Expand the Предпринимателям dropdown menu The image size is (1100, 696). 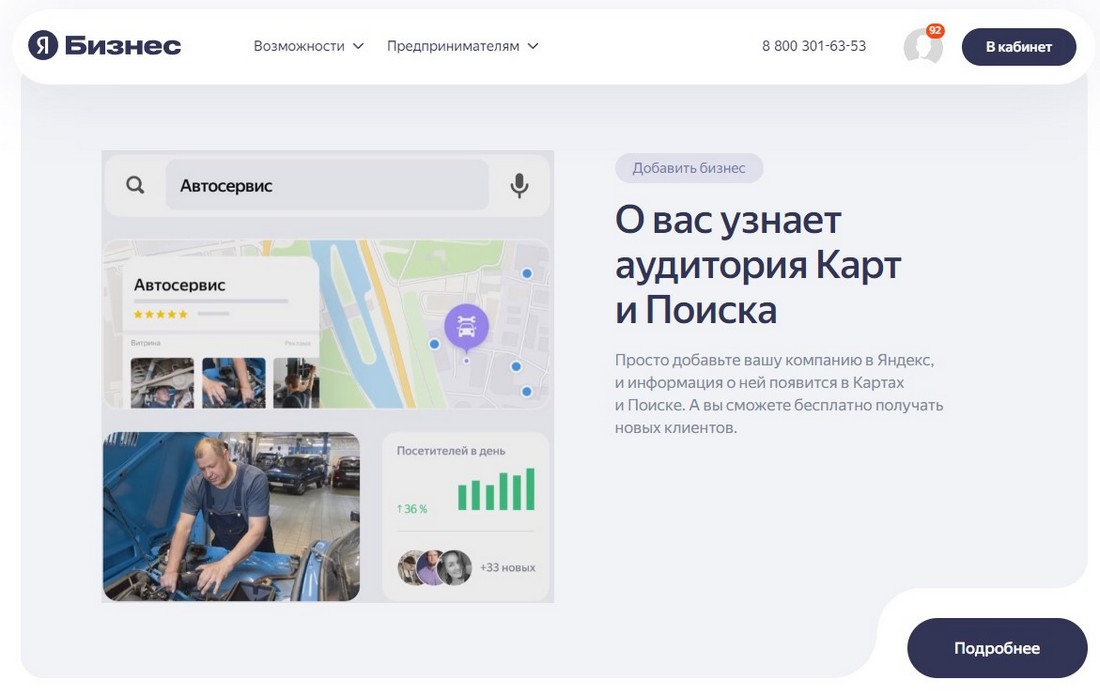point(462,46)
